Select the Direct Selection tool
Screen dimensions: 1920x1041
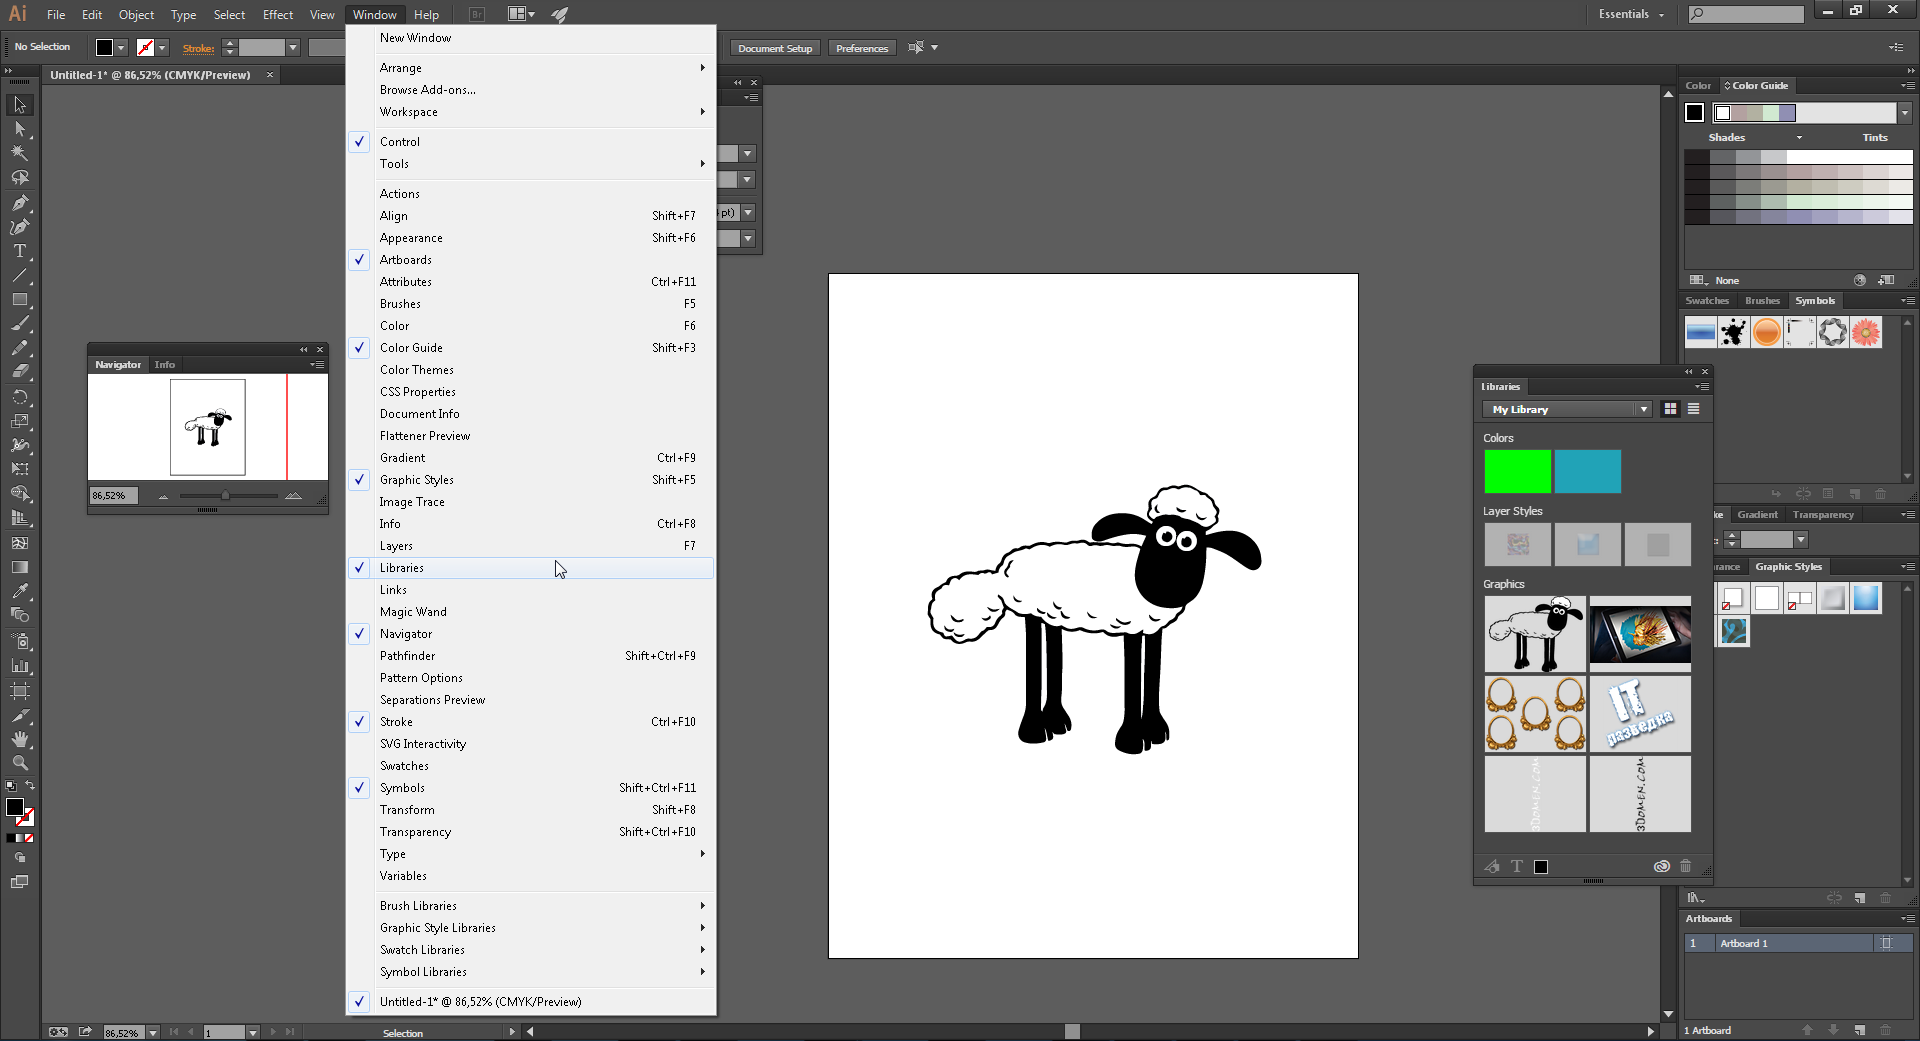19,129
